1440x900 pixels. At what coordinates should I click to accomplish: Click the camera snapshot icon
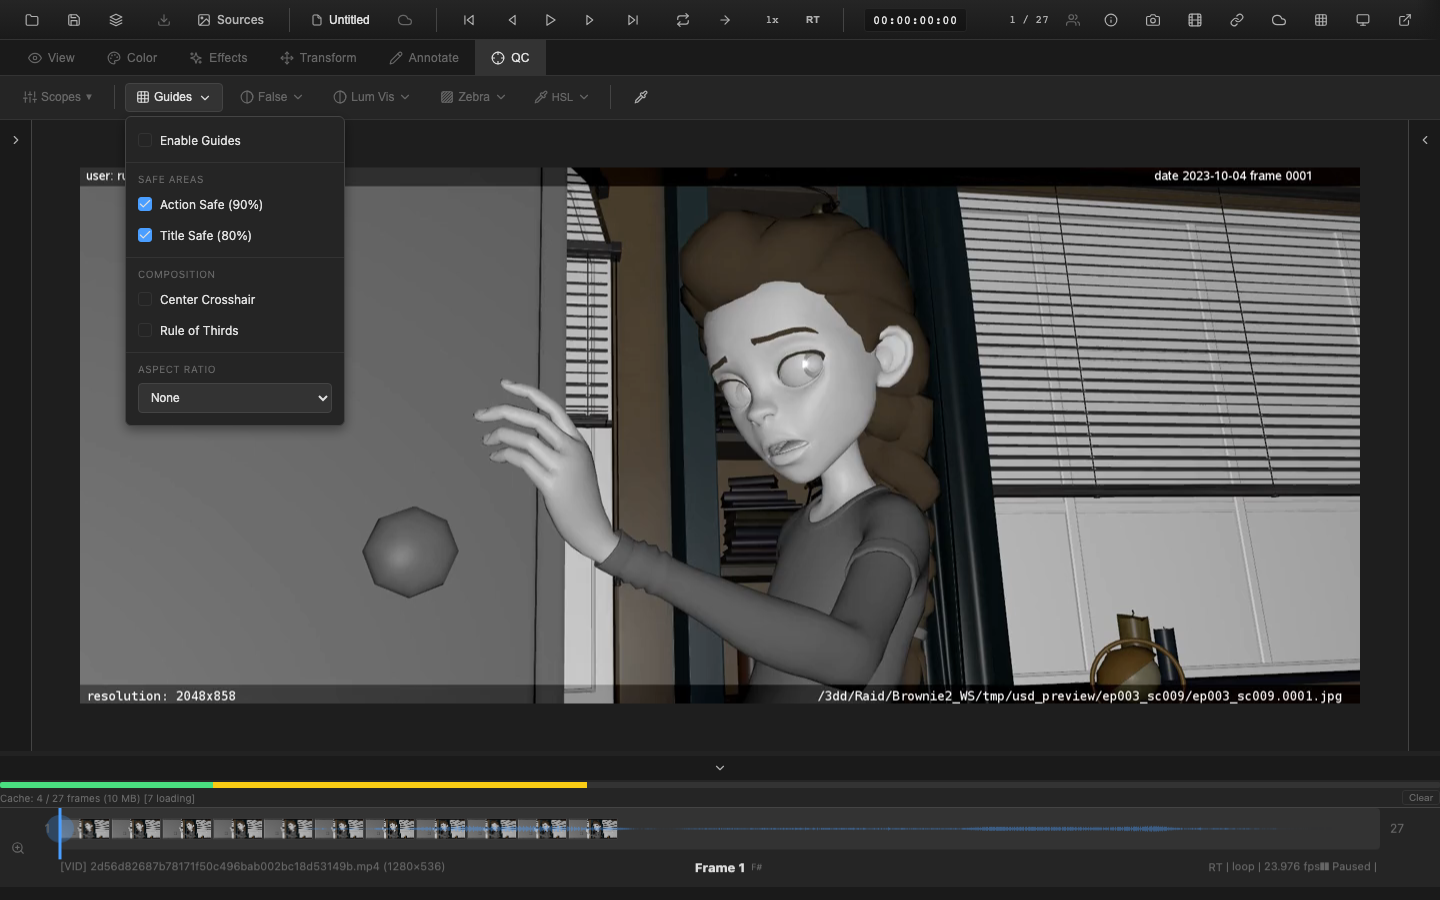pyautogui.click(x=1153, y=20)
